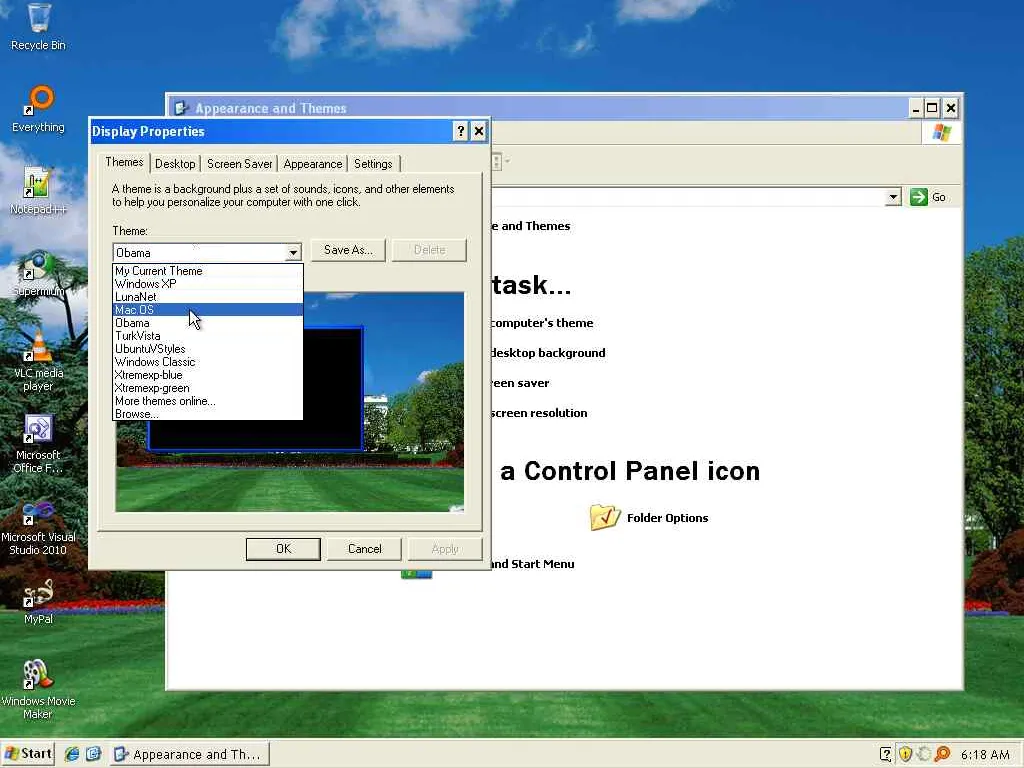Viewport: 1024px width, 768px height.
Task: Launch Windows Movie Maker shortcut
Action: (x=38, y=689)
